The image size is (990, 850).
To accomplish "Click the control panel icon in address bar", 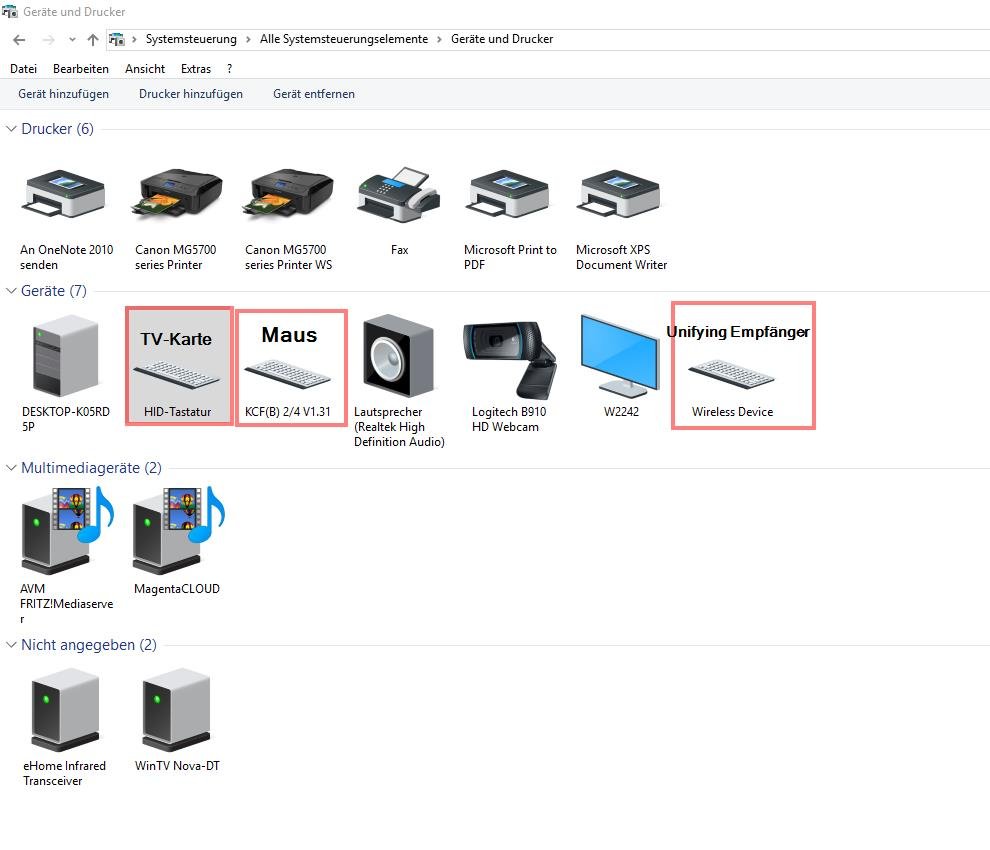I will (116, 39).
